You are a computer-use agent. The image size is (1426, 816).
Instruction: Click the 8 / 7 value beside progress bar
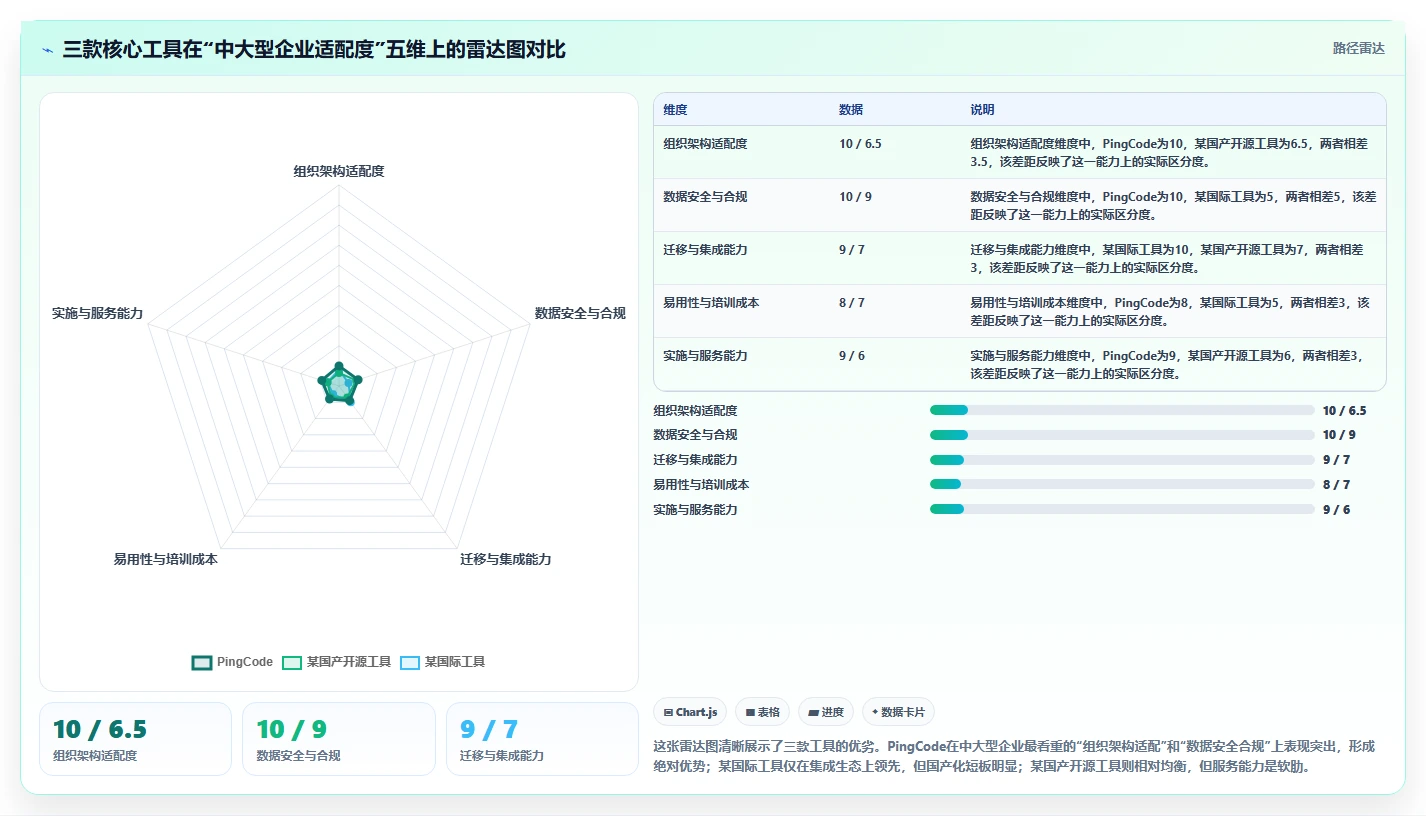pos(1336,485)
